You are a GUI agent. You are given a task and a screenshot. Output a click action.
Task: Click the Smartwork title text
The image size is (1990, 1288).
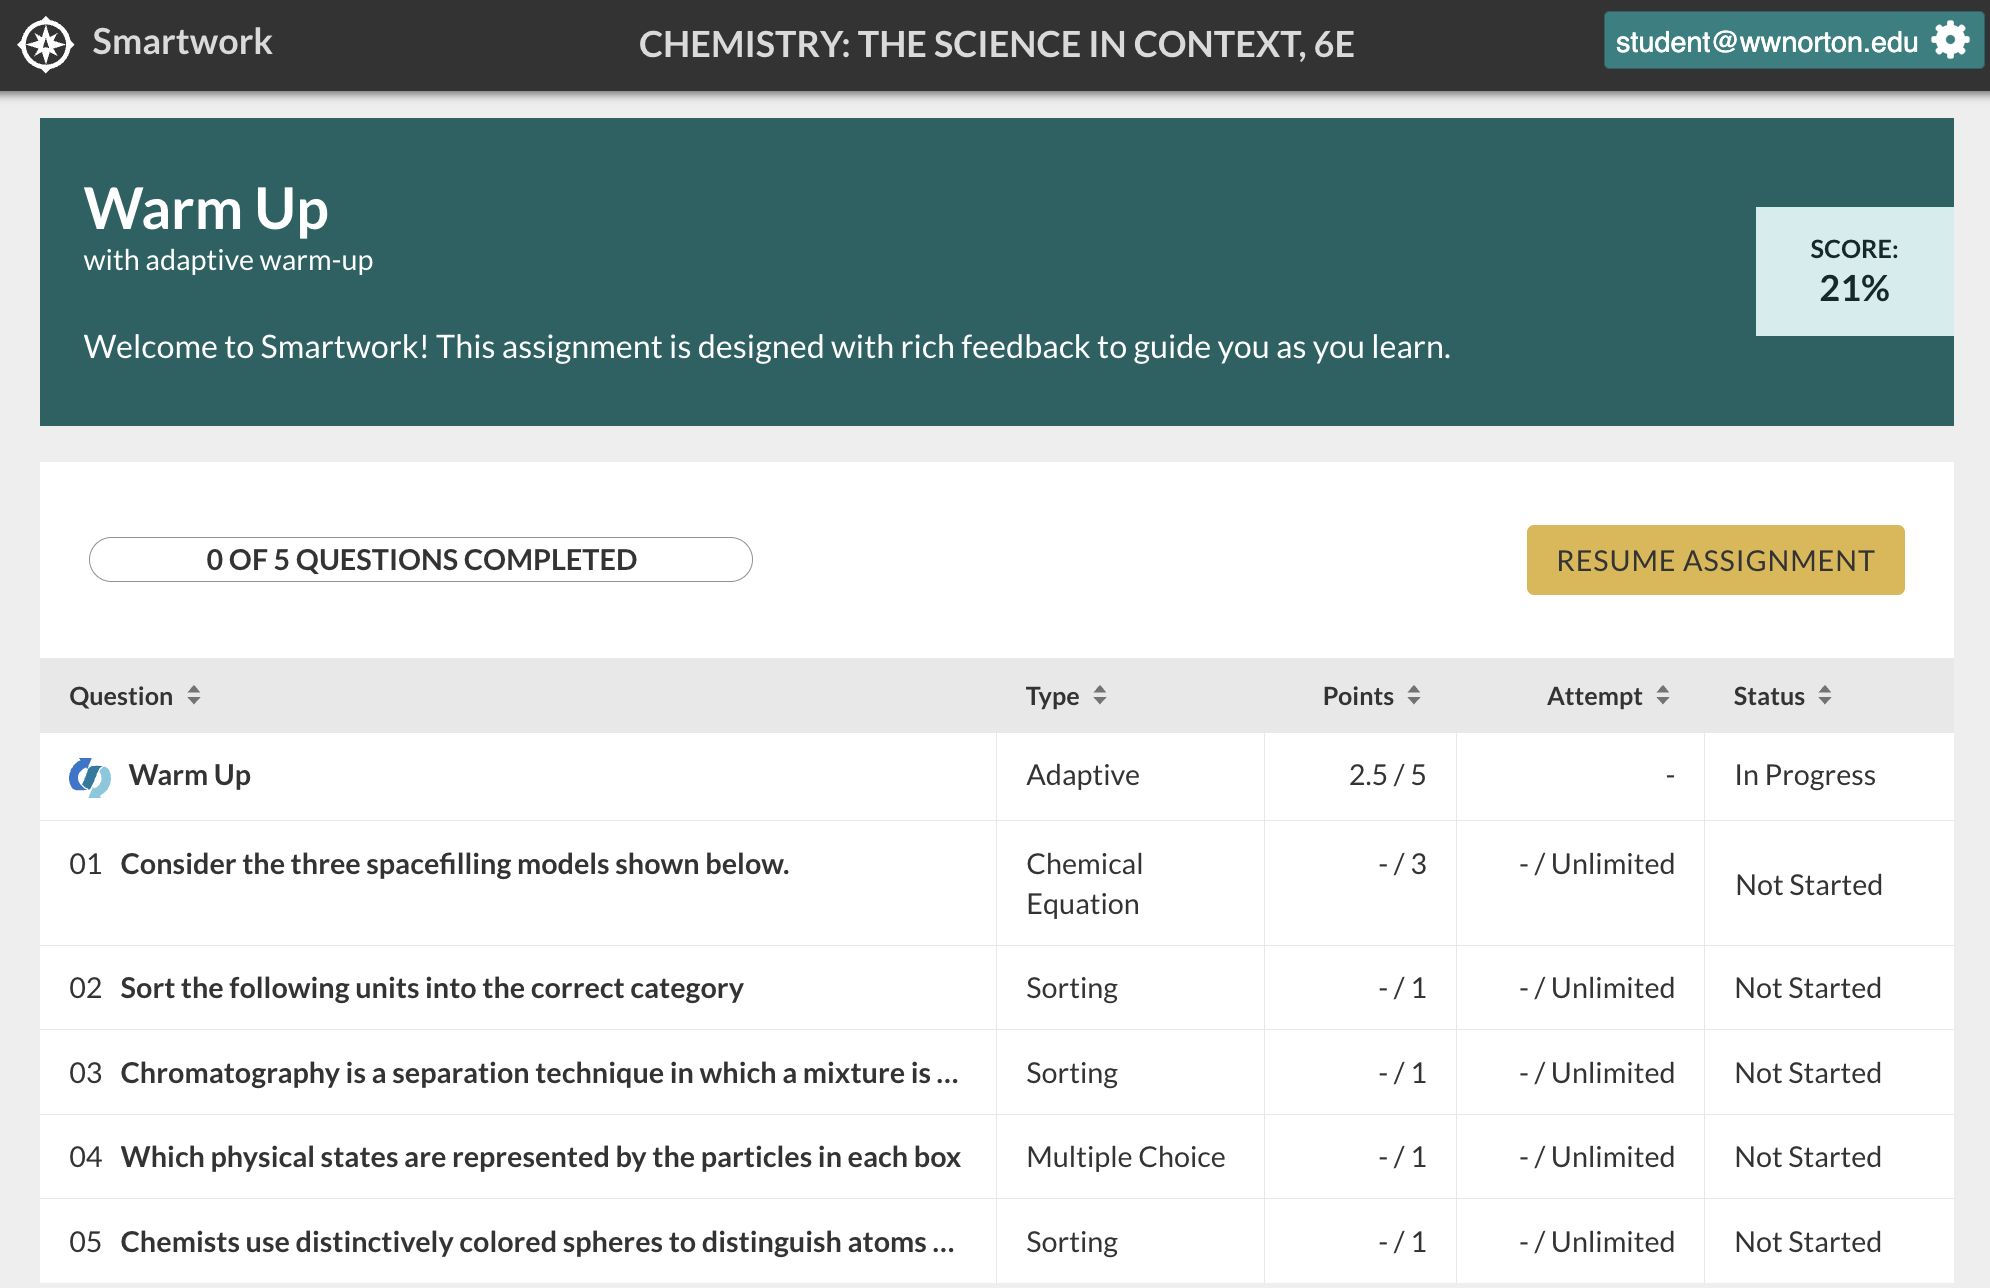(182, 42)
